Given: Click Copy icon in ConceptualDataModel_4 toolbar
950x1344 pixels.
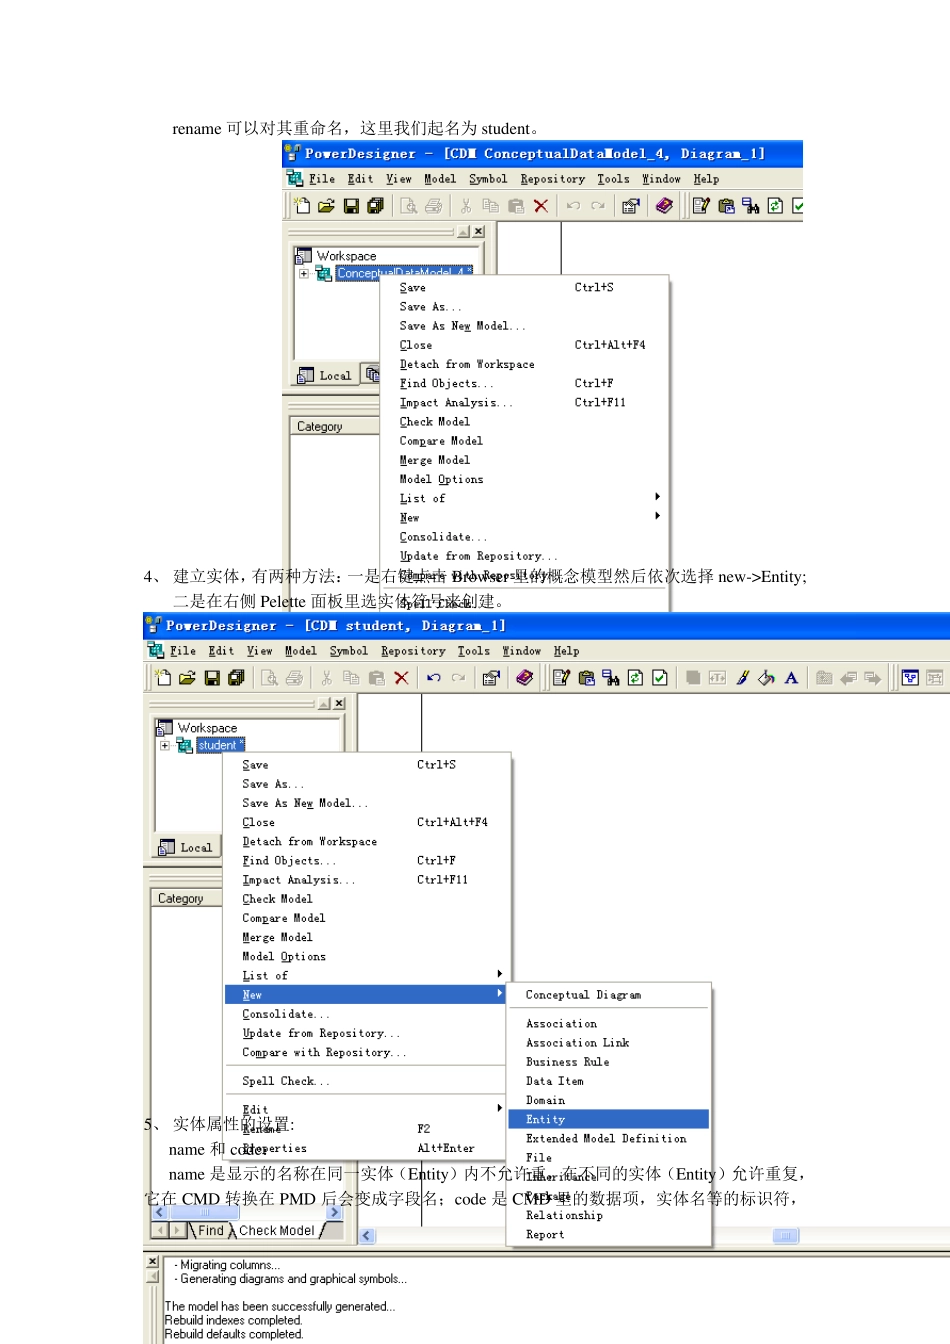Looking at the screenshot, I should 490,206.
